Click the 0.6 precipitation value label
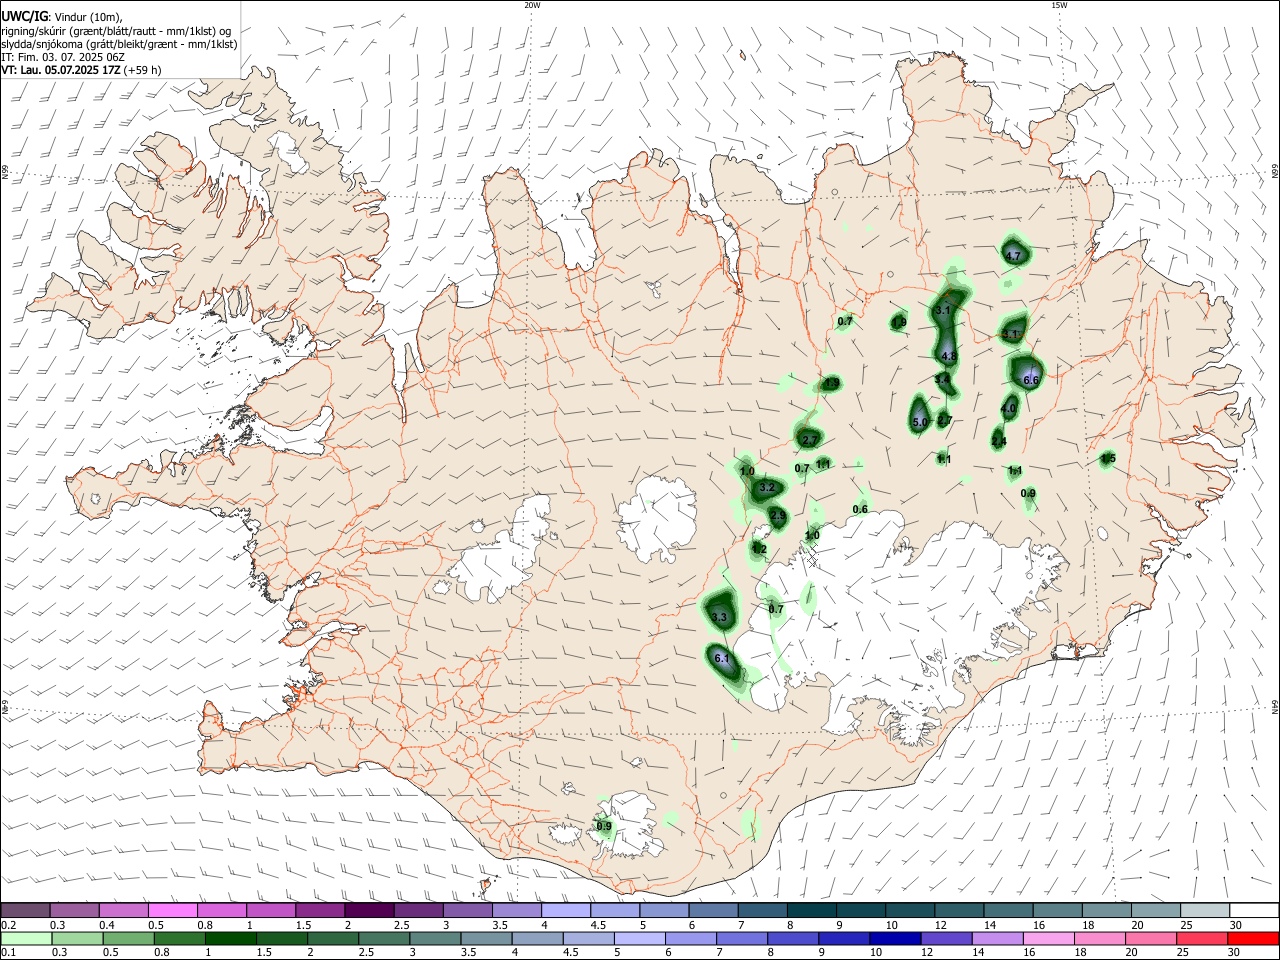Screen dimensions: 1280x960 pos(860,509)
